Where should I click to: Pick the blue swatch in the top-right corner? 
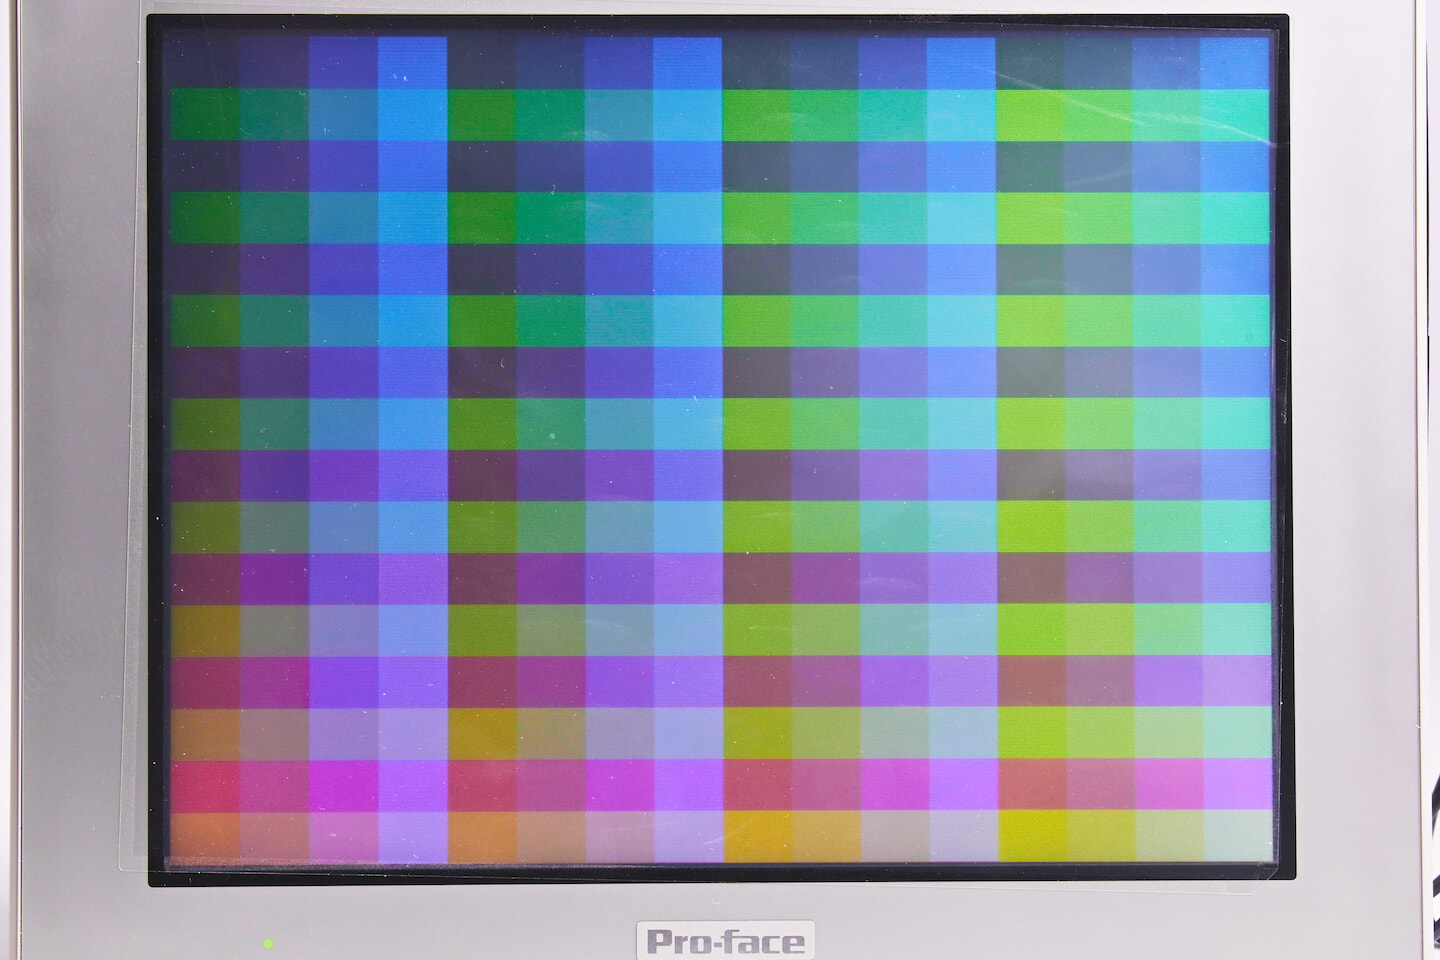tap(1236, 62)
